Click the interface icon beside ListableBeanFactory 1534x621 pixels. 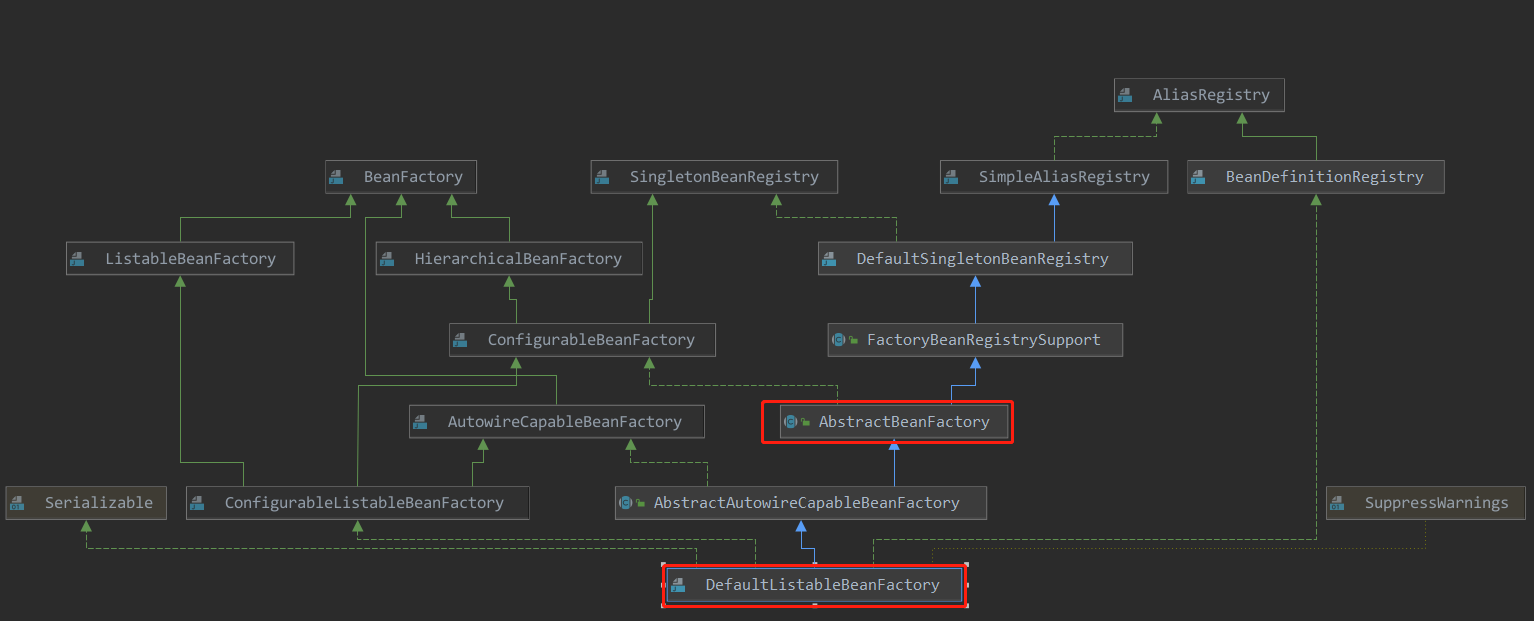pos(78,259)
